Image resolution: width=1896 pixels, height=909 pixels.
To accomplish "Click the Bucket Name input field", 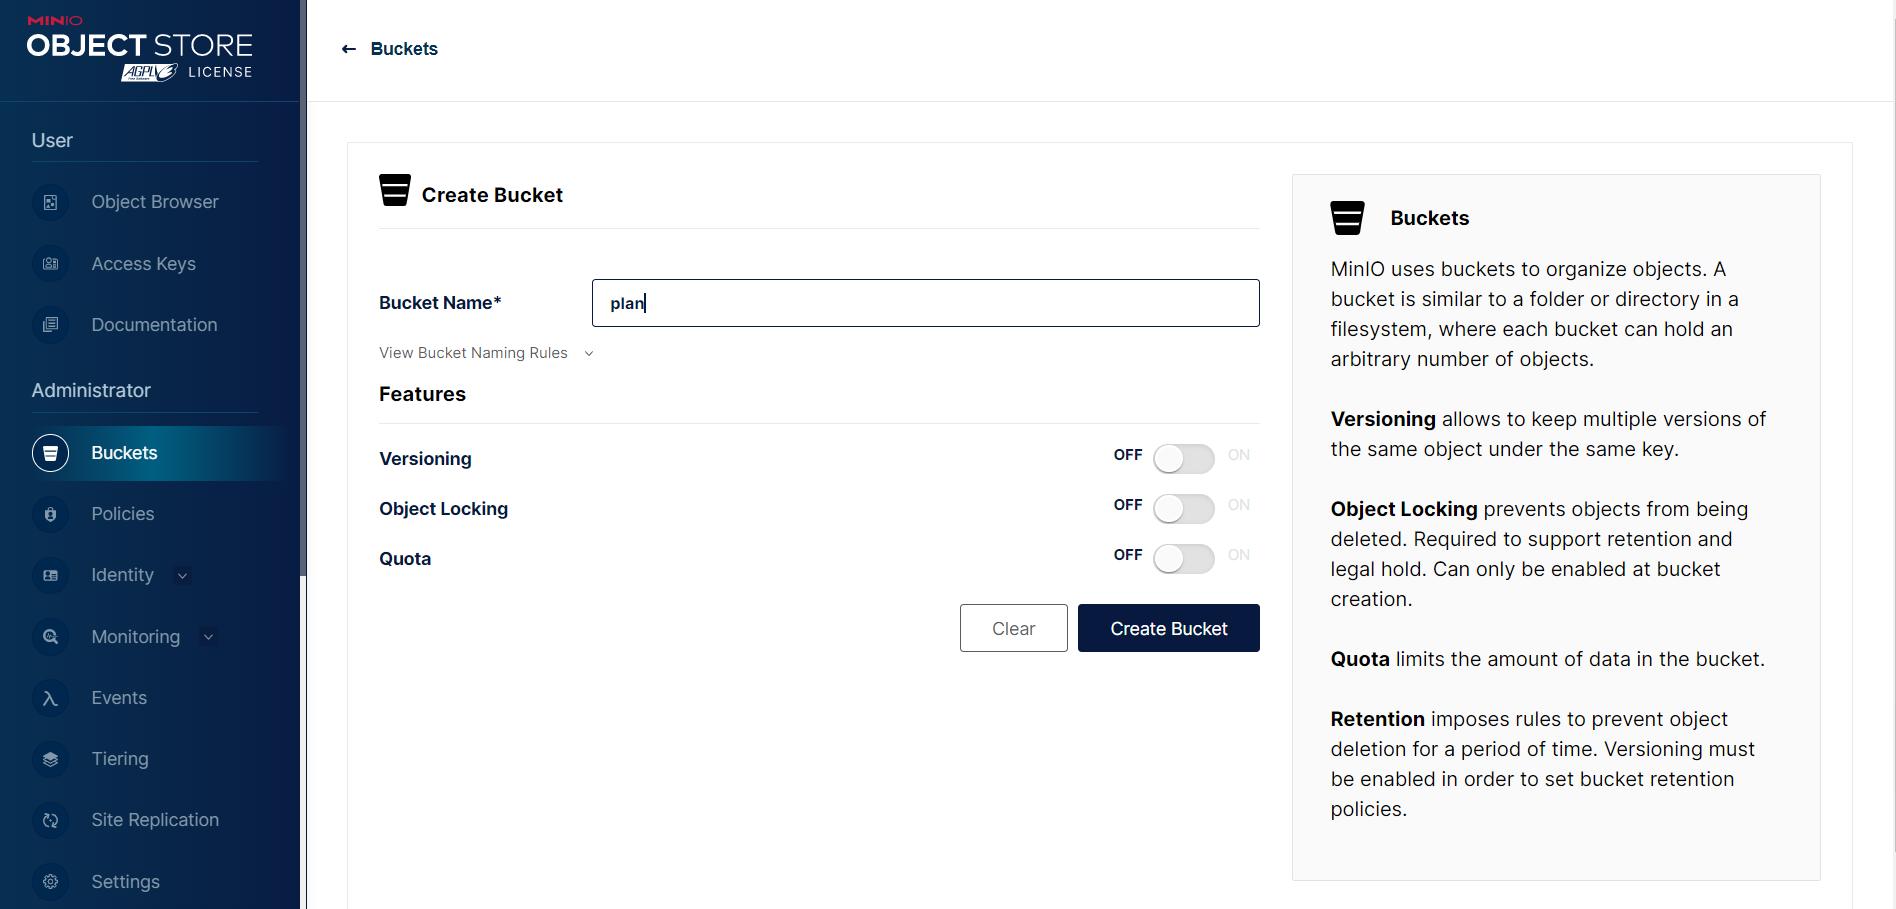I will 925,303.
